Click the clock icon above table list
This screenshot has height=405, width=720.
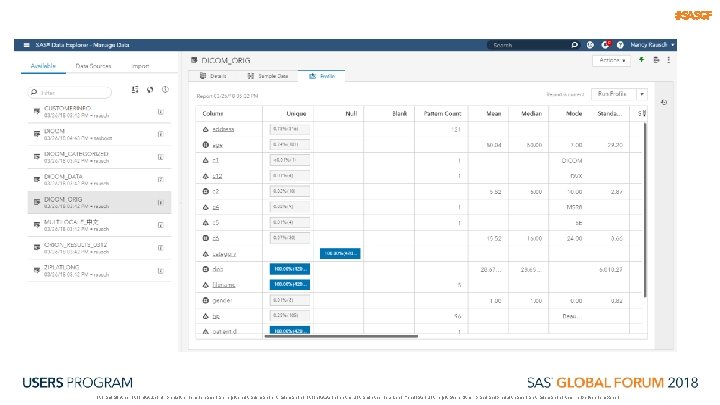click(165, 90)
